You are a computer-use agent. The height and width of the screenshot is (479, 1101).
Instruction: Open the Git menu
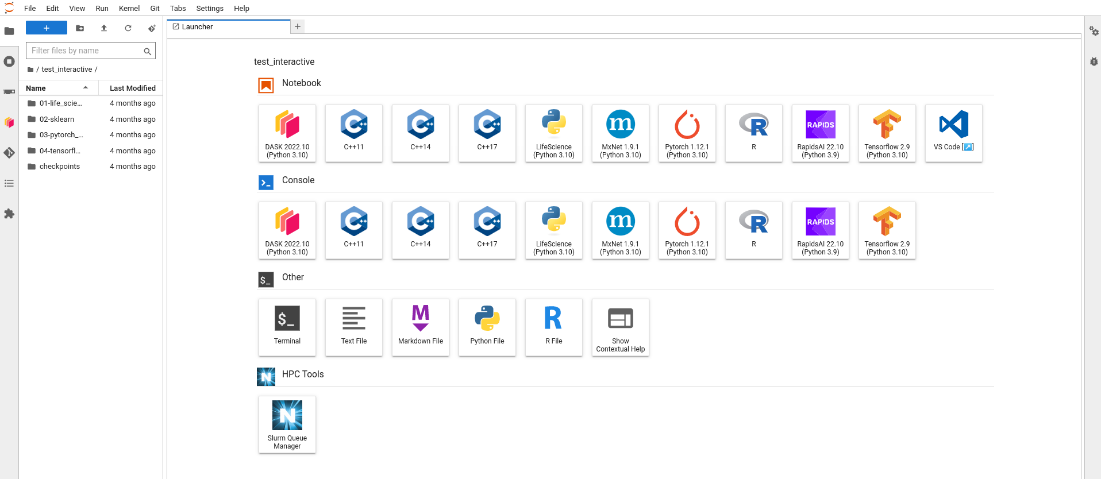[155, 8]
